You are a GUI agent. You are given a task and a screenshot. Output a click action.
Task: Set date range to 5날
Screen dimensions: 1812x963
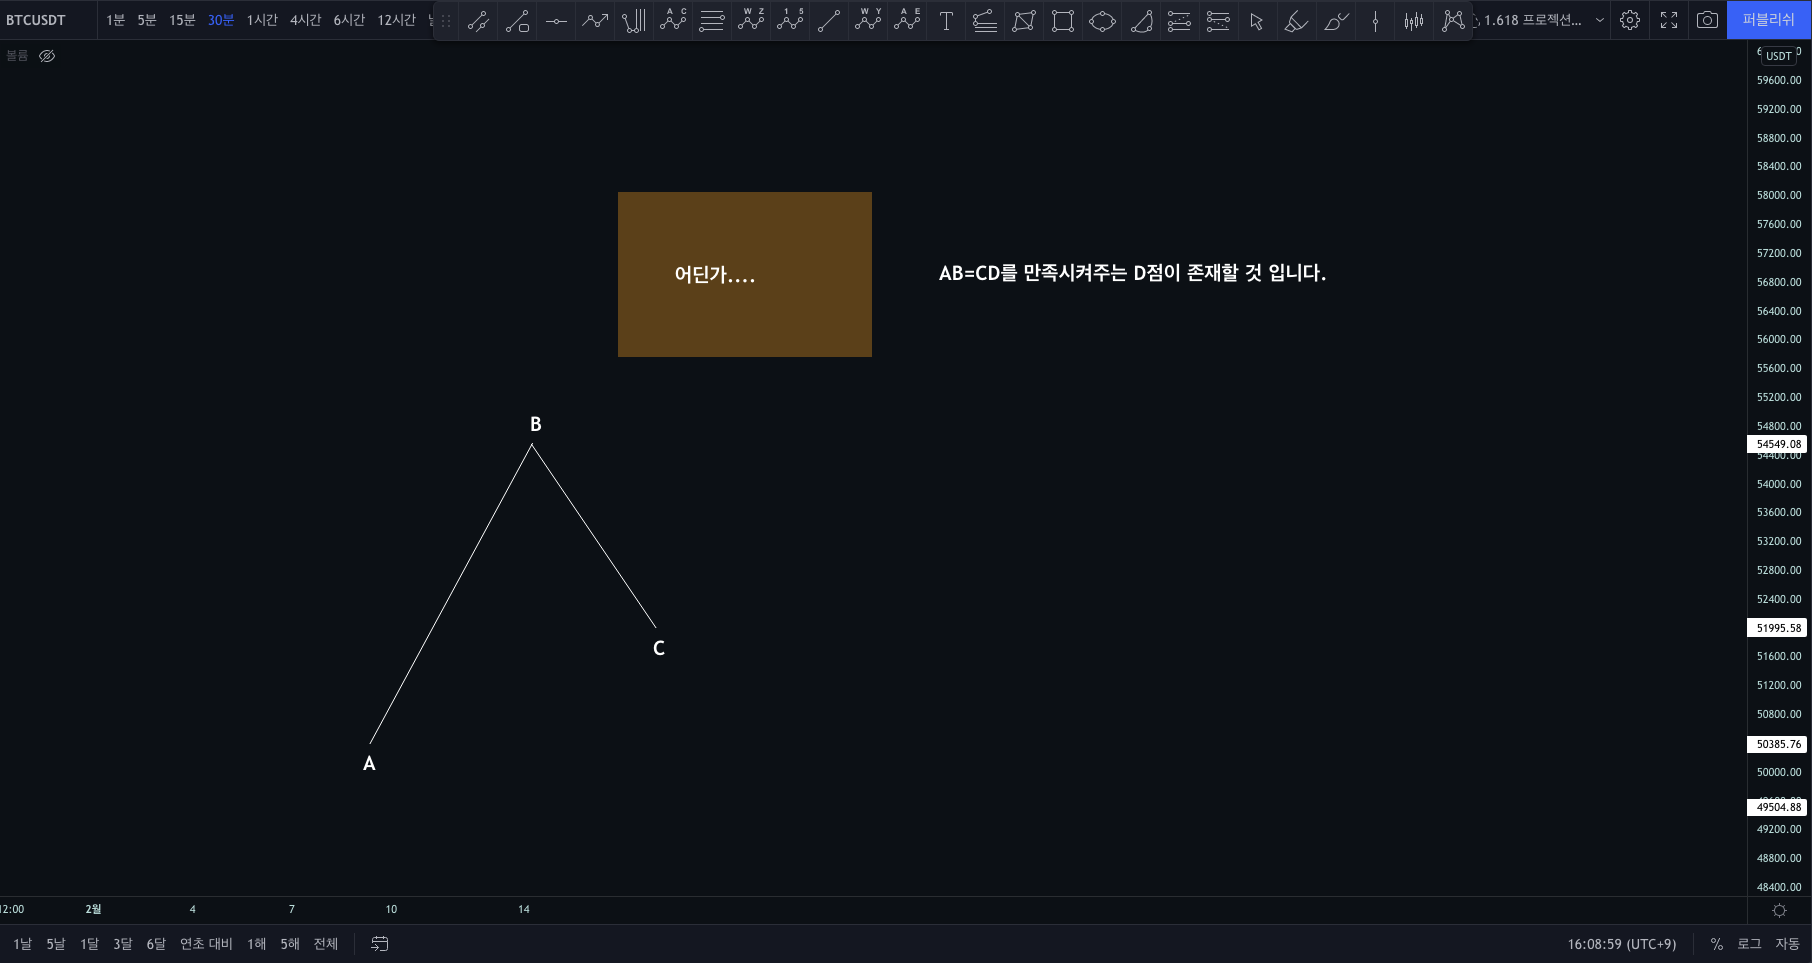(55, 944)
